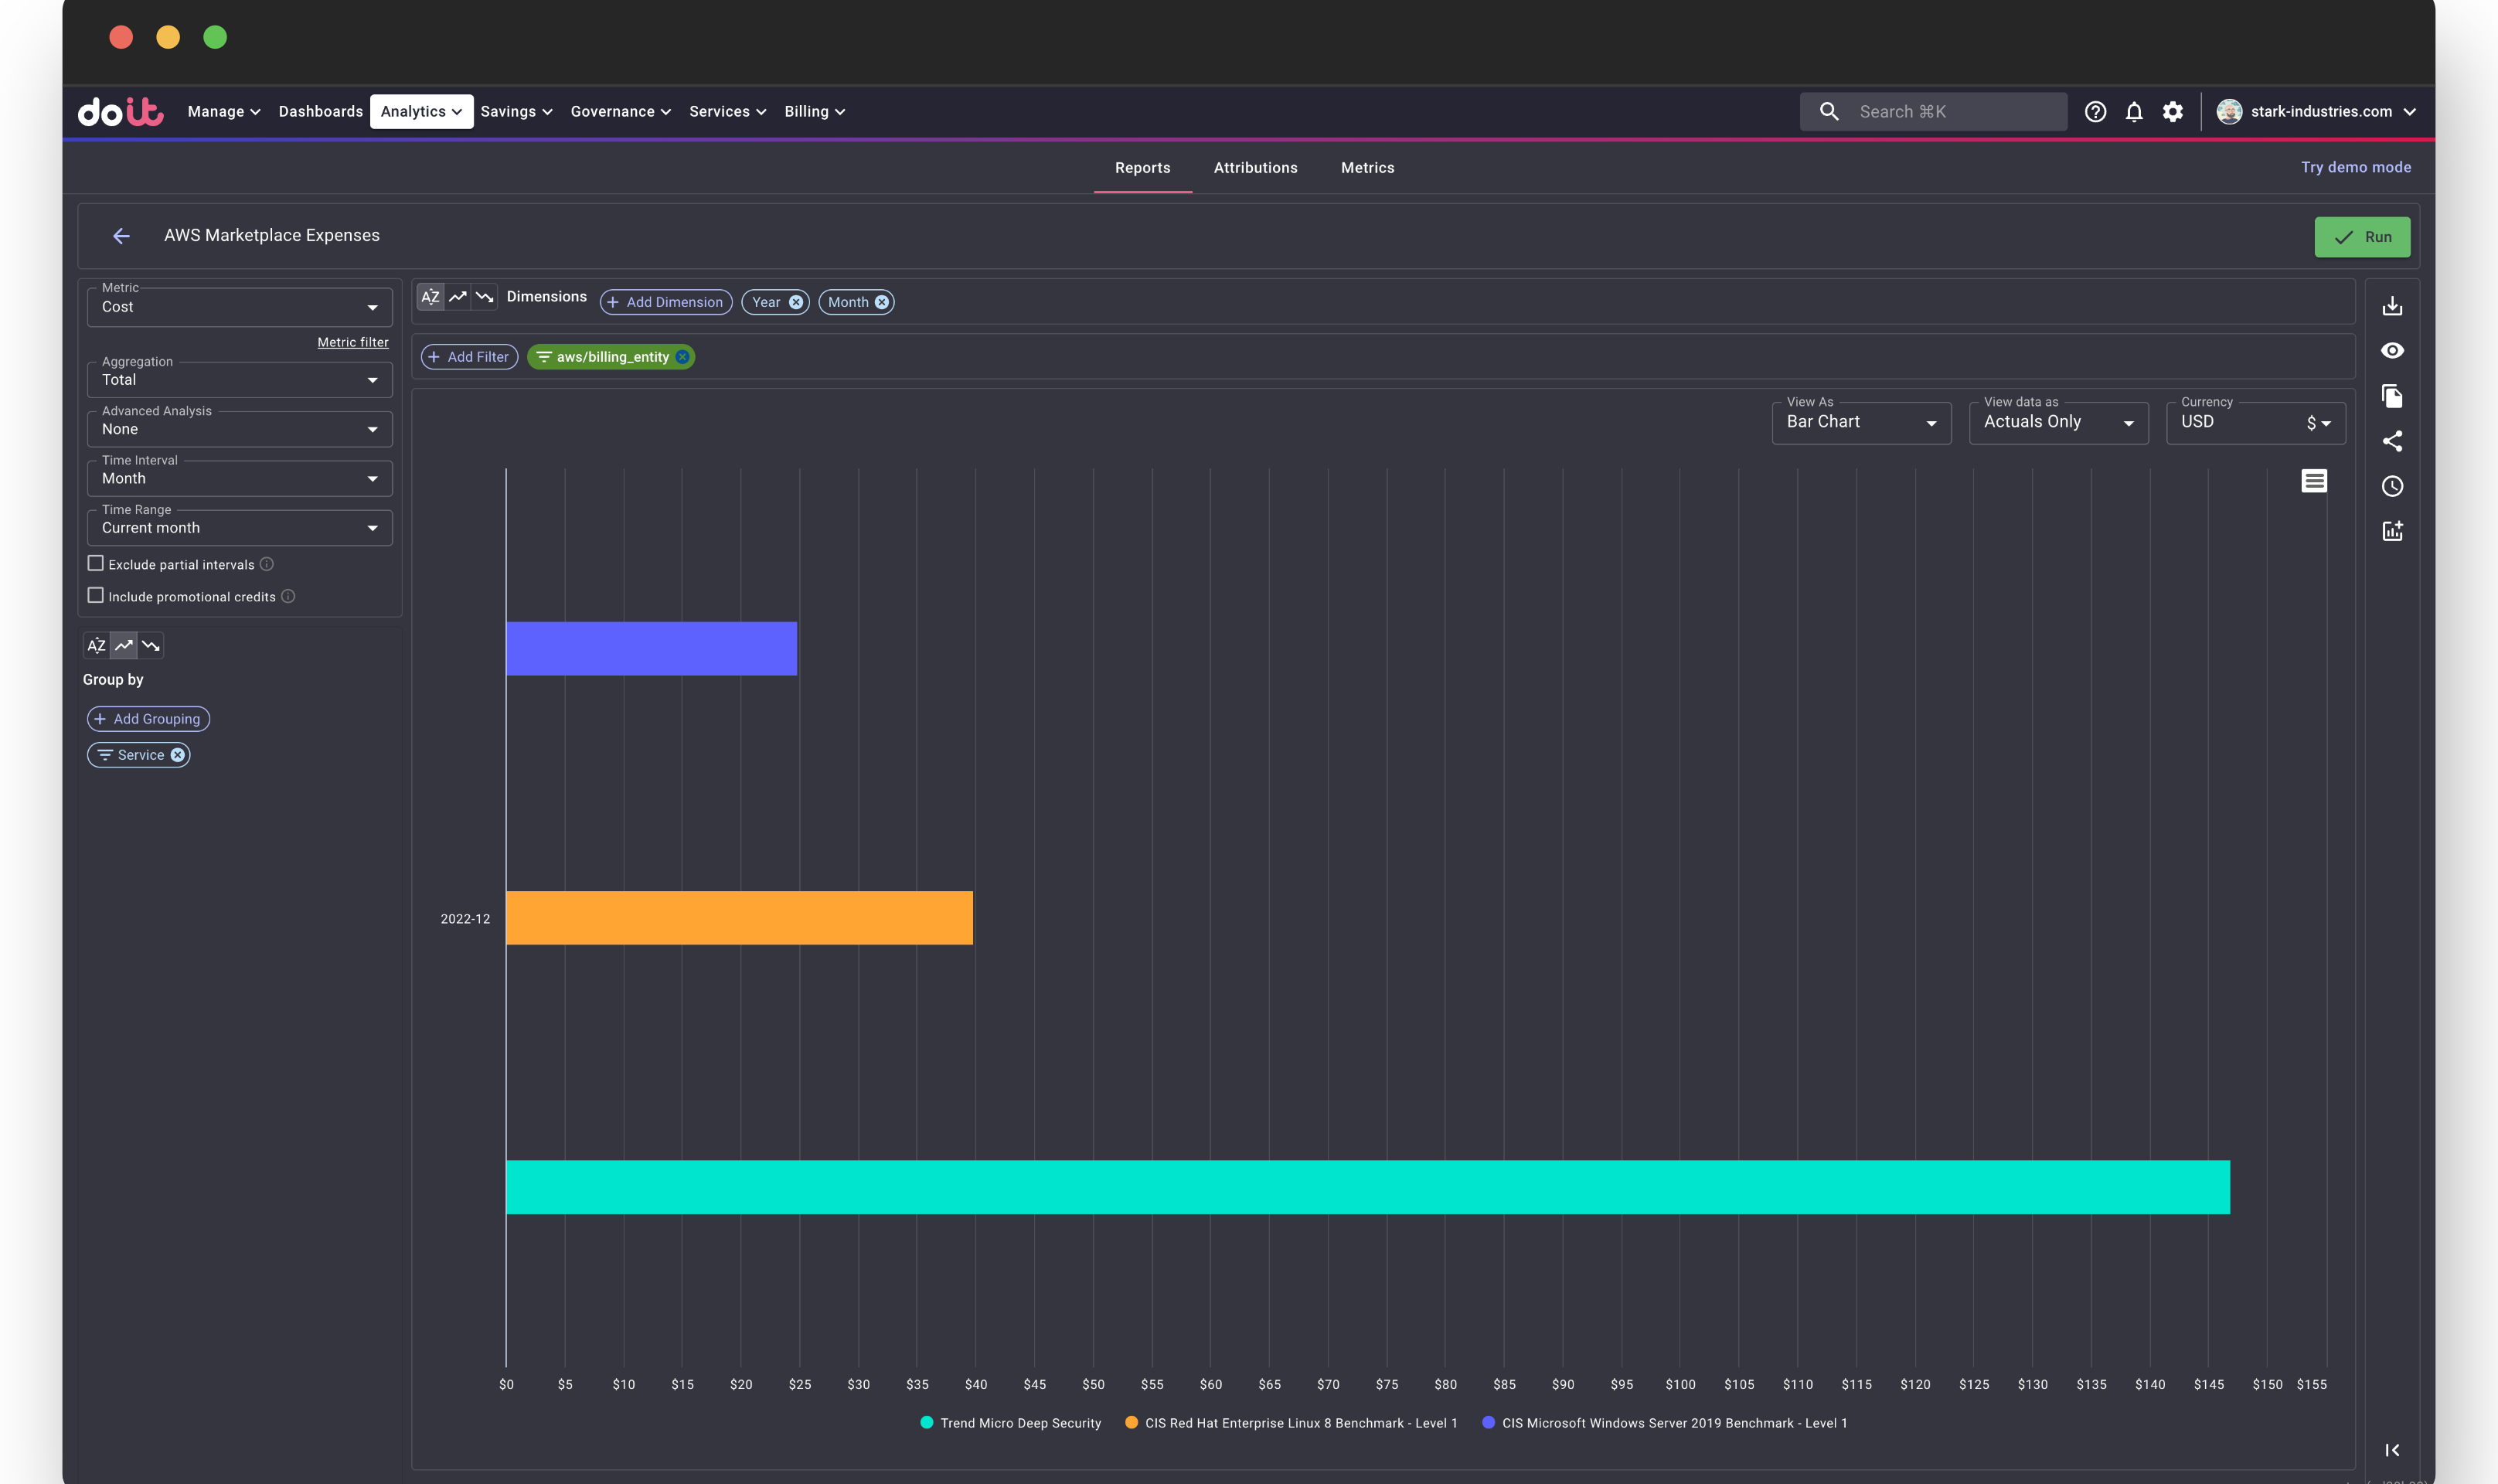Viewport: 2498px width, 1484px height.
Task: Click the Metric filter link
Action: tap(352, 342)
